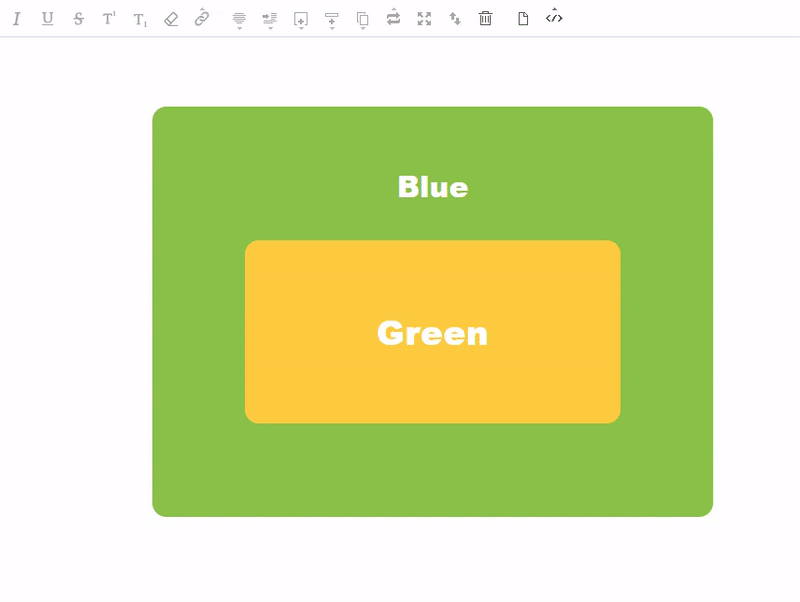Toggle underline formatting
800x602 pixels.
tap(47, 19)
